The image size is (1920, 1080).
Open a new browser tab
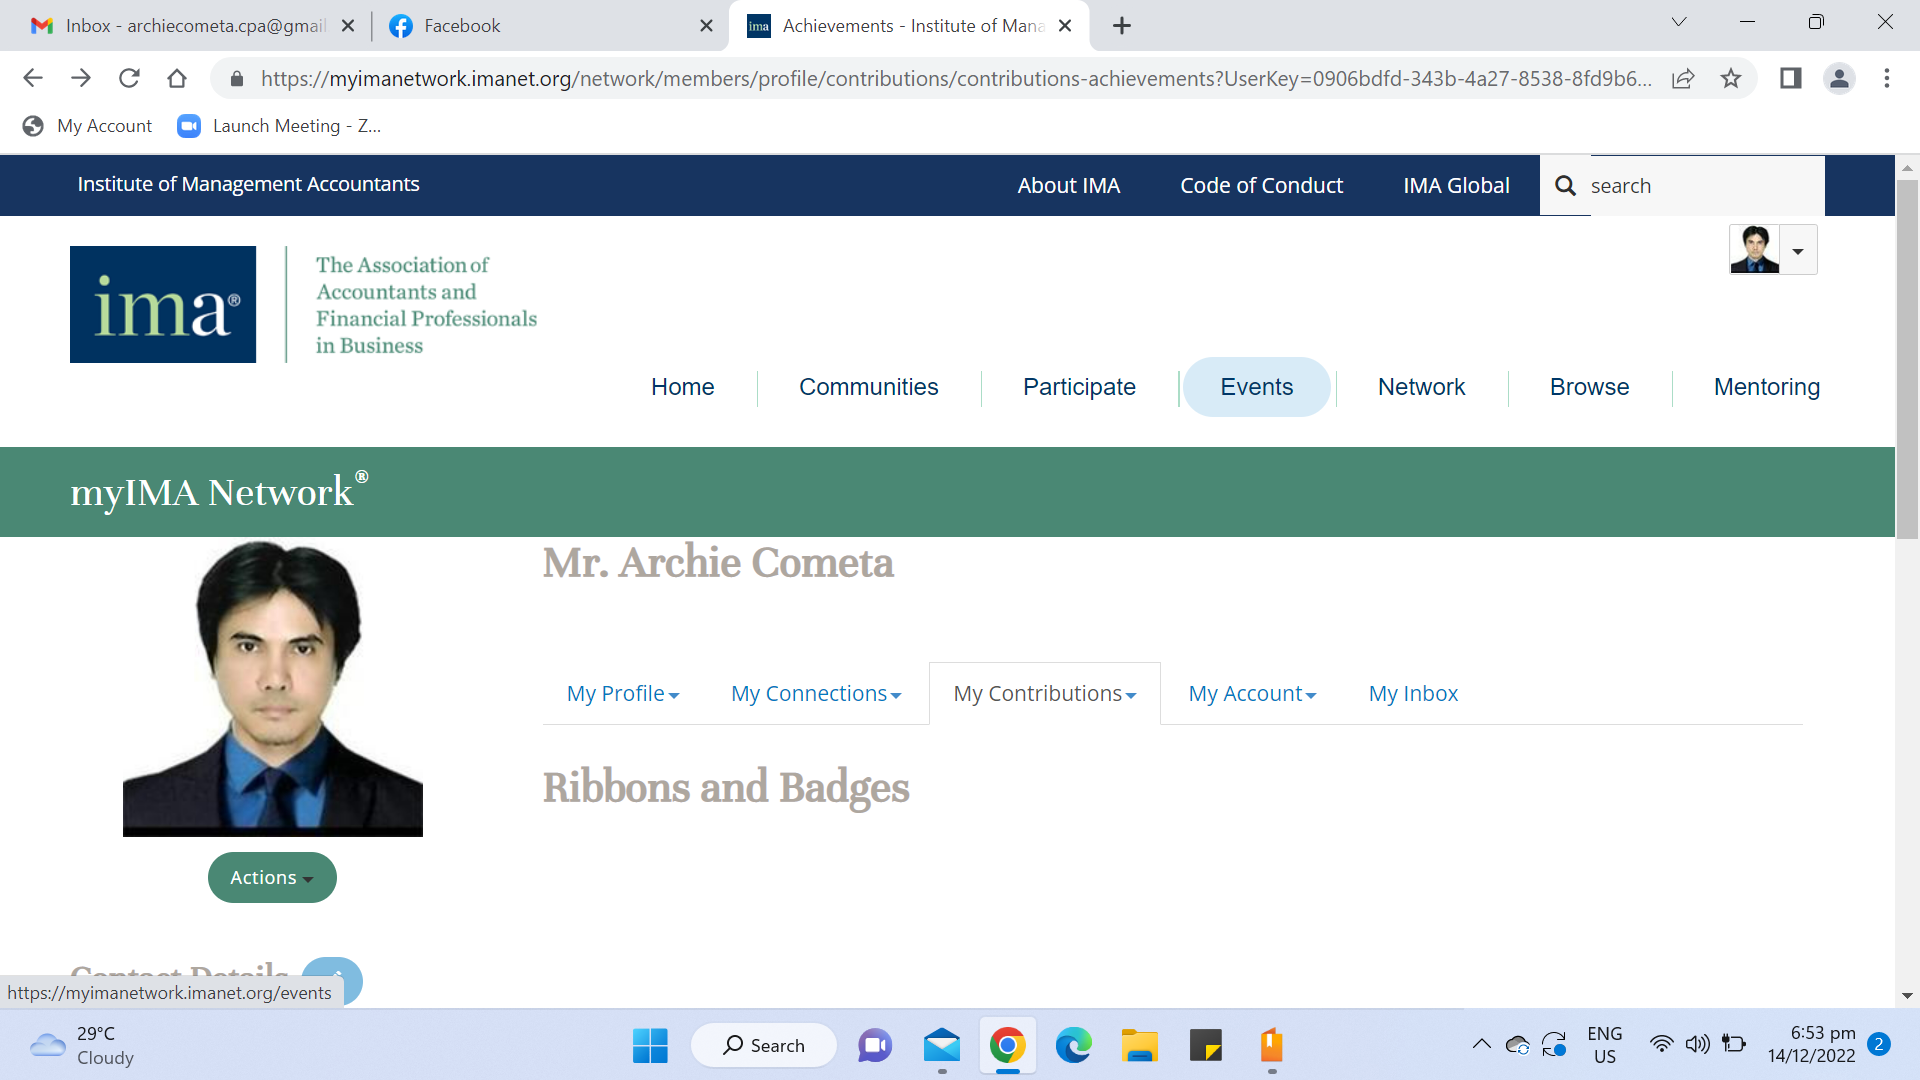click(1122, 26)
